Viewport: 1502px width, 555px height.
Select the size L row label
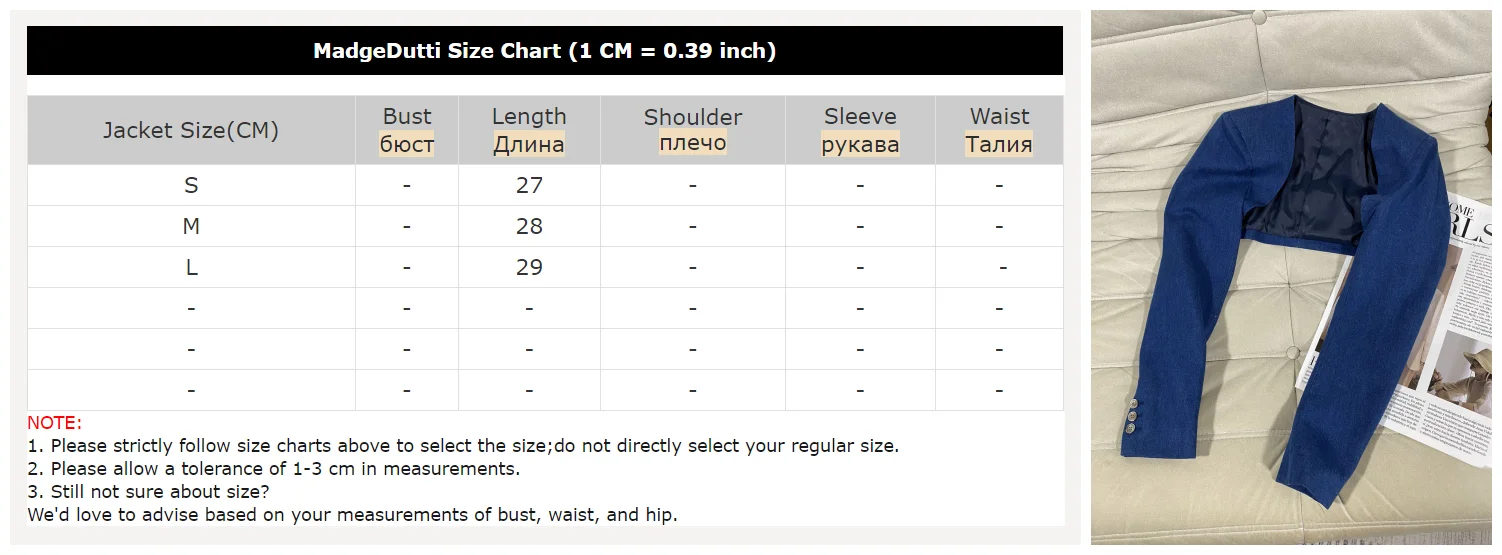pyautogui.click(x=191, y=267)
